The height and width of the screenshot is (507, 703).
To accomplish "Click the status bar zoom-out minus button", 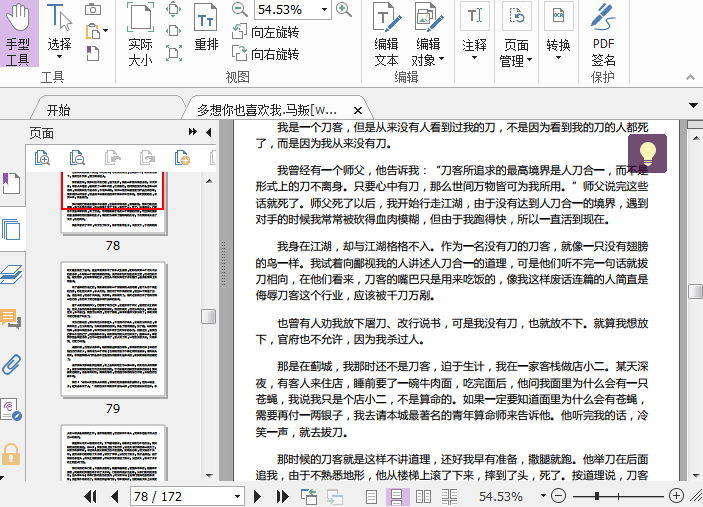I will [558, 496].
